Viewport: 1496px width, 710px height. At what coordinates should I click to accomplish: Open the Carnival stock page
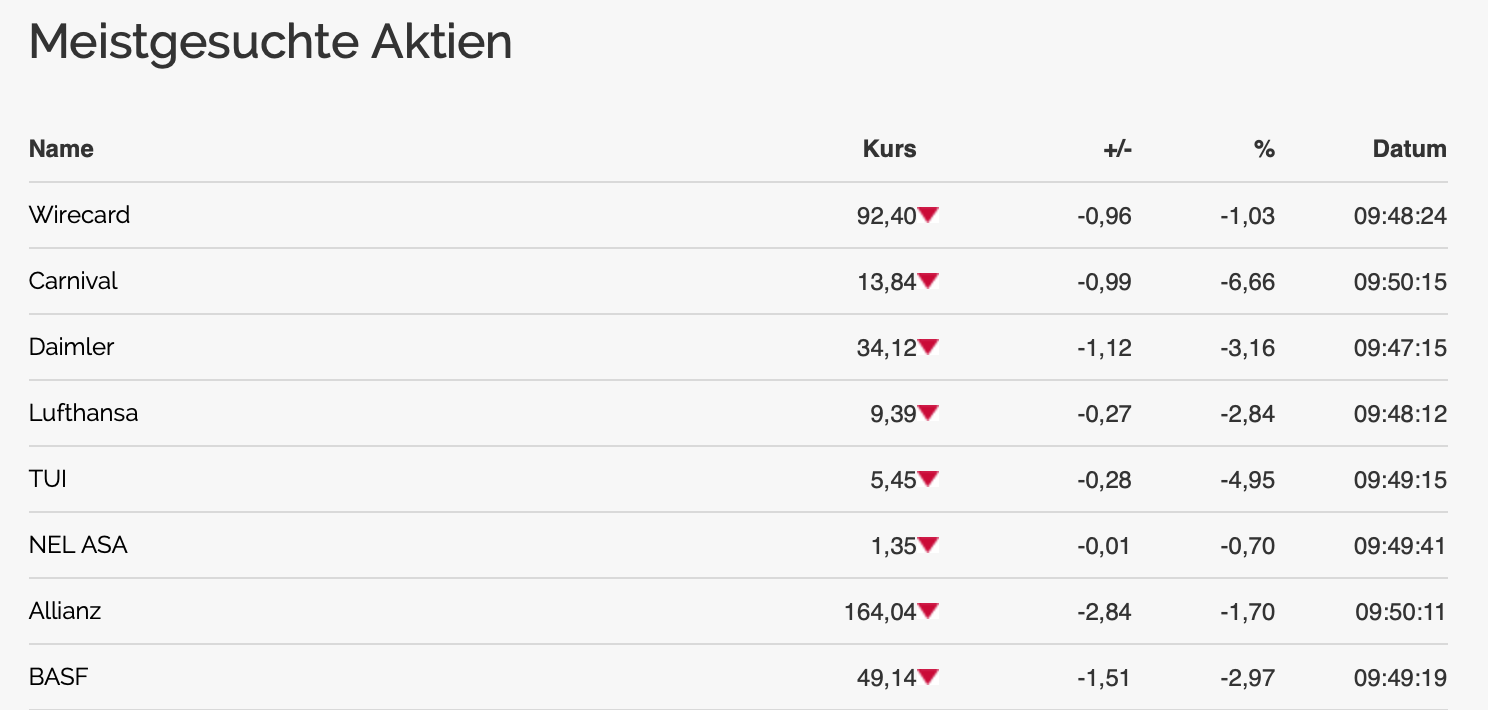coord(73,281)
